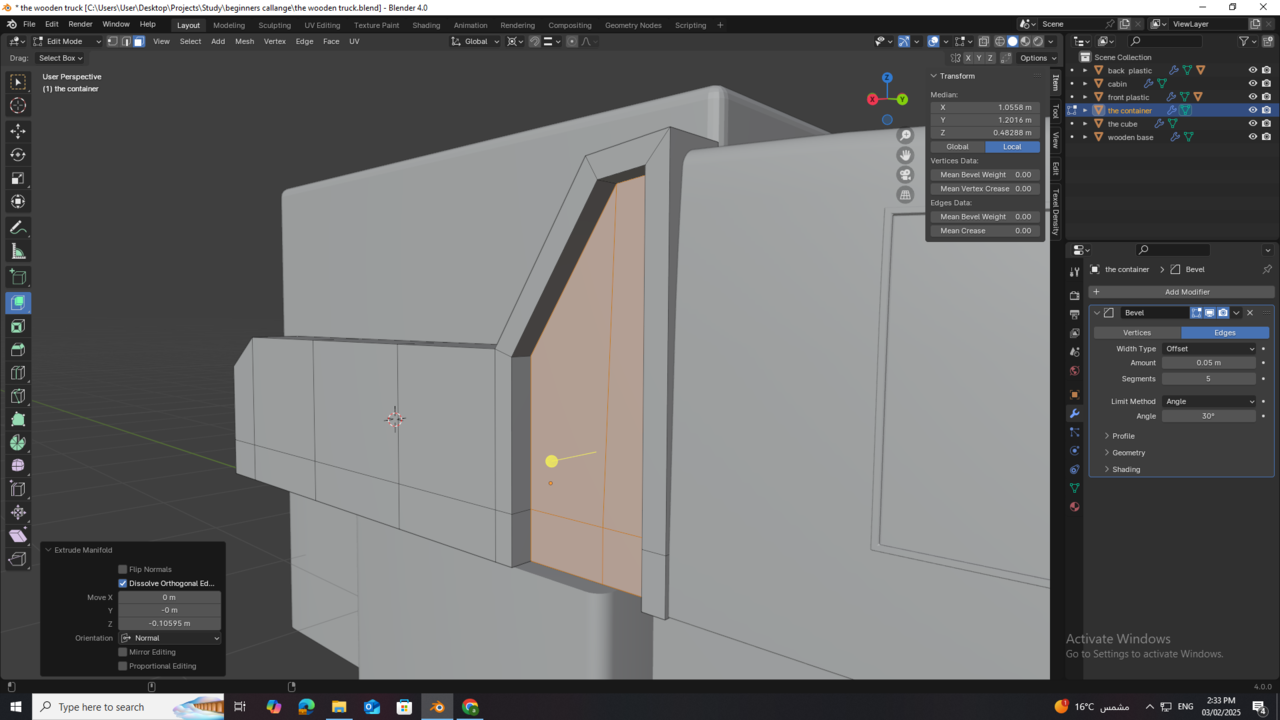Image resolution: width=1280 pixels, height=720 pixels.
Task: Hide the cube in the outliner
Action: (1253, 123)
